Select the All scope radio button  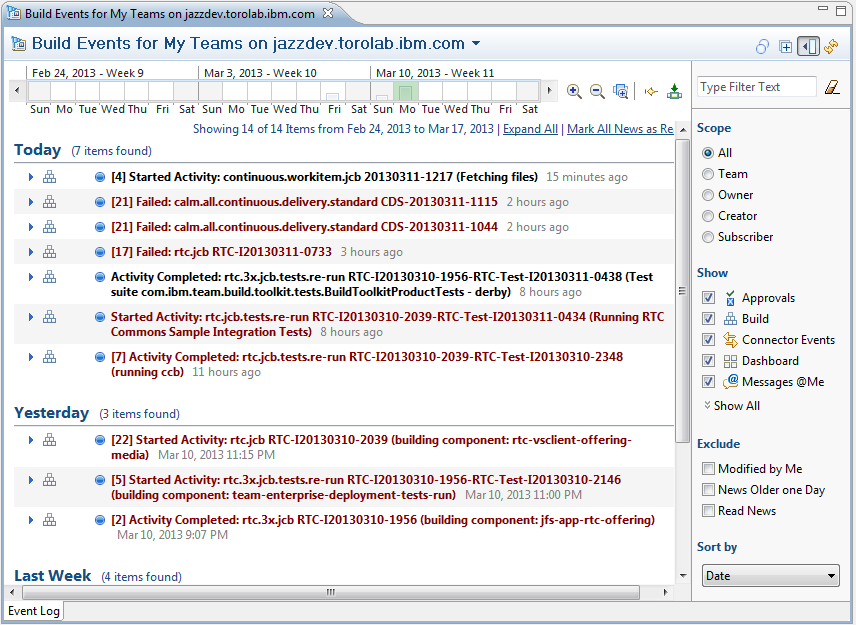(708, 153)
